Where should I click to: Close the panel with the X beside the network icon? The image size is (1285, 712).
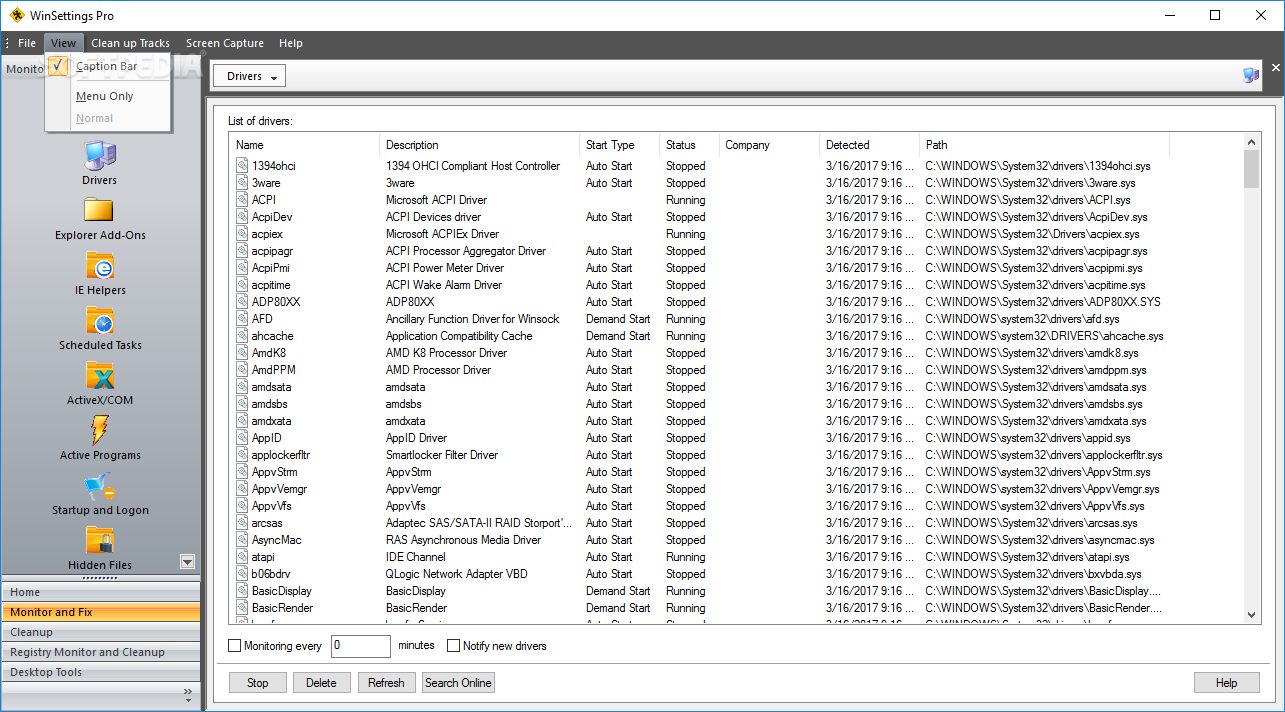(1276, 68)
